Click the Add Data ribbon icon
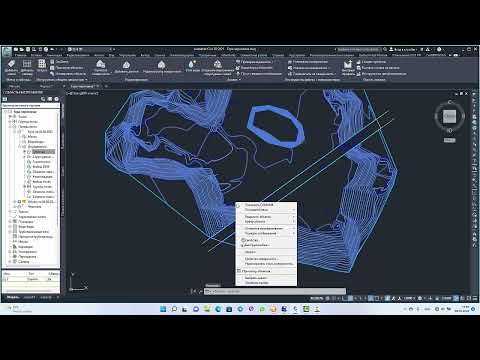 pos(126,64)
